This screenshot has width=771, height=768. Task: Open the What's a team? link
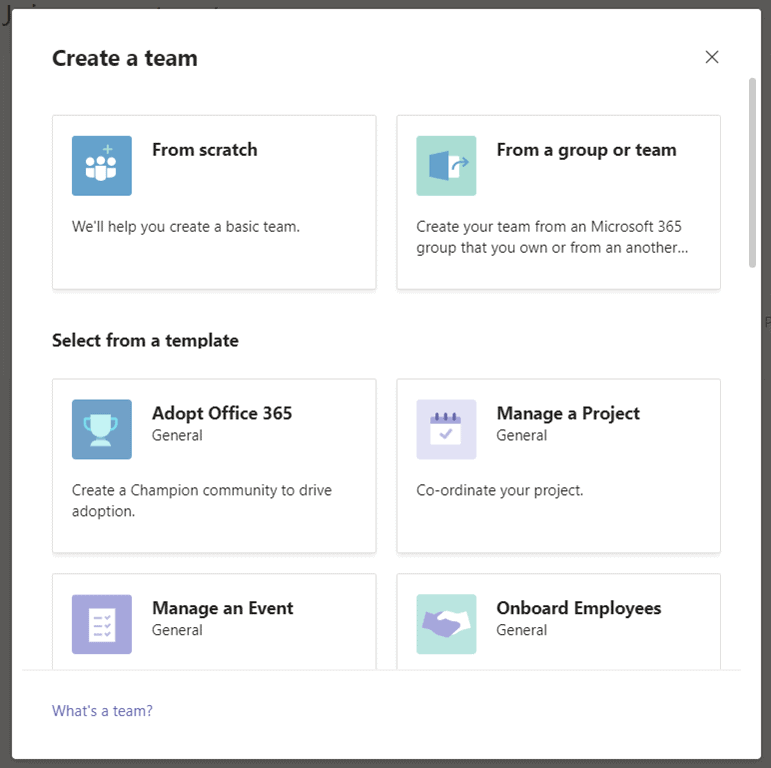pos(102,711)
